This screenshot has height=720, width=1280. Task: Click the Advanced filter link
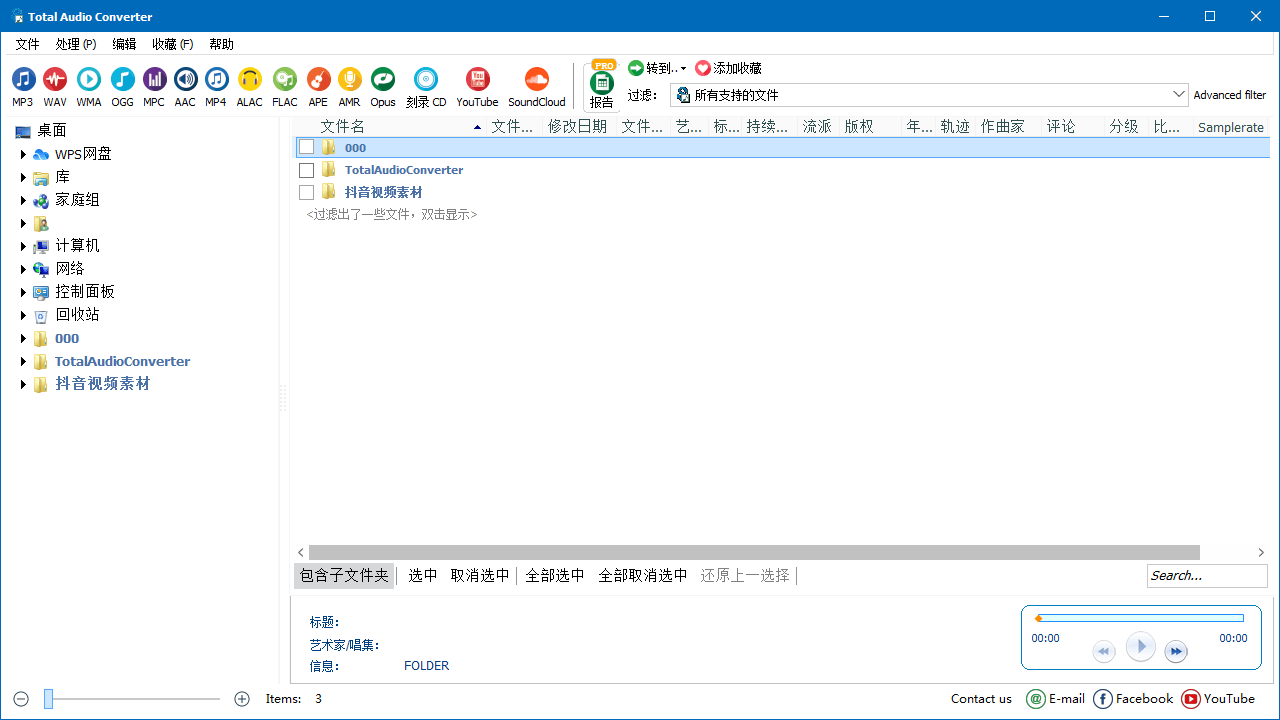pyautogui.click(x=1229, y=95)
